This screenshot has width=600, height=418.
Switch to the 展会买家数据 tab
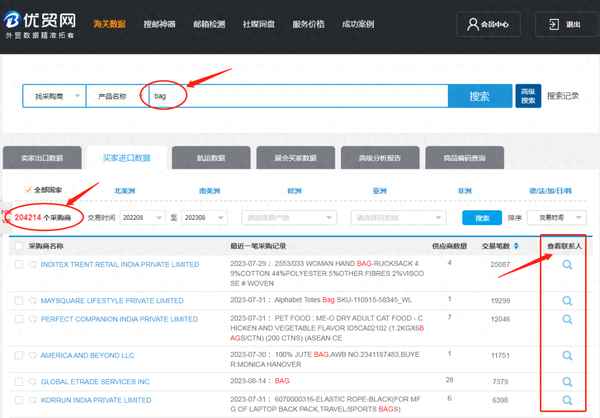[296, 158]
